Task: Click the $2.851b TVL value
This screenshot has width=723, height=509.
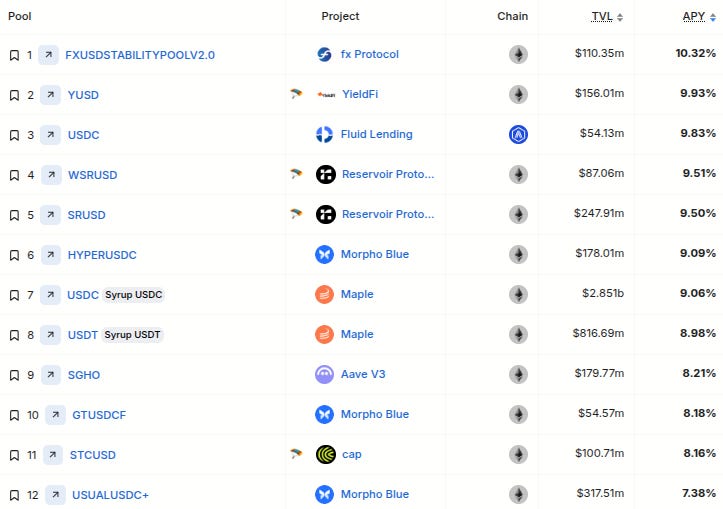Action: pos(603,293)
